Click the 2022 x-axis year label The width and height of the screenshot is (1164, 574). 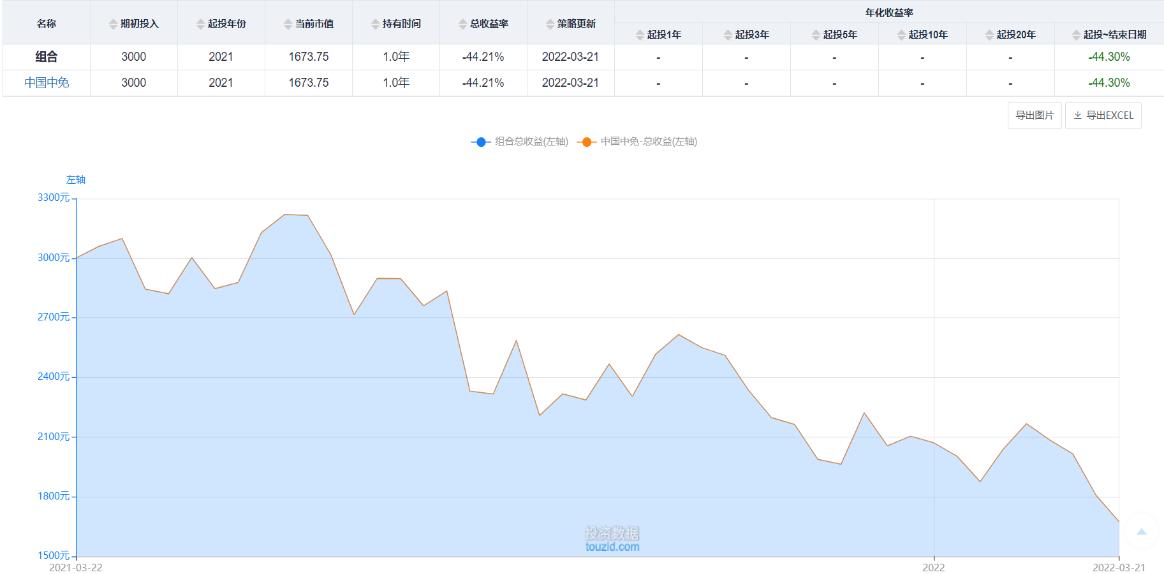pos(933,567)
